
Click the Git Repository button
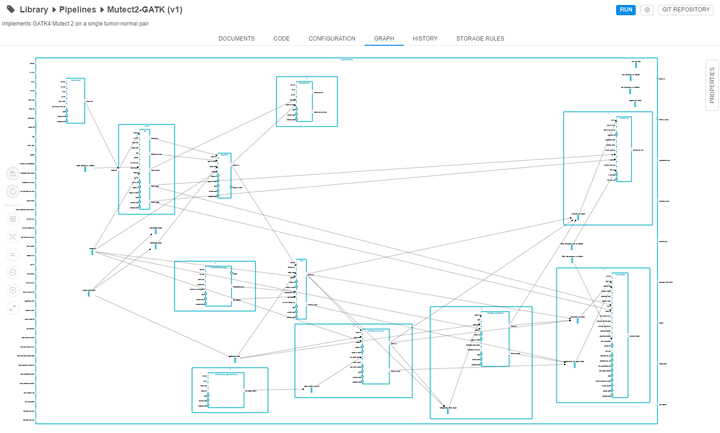point(685,9)
